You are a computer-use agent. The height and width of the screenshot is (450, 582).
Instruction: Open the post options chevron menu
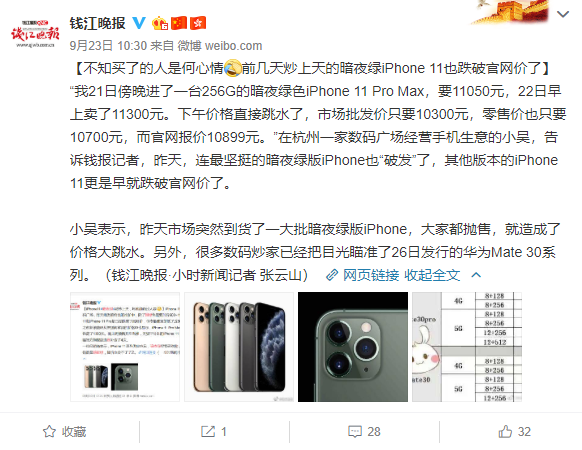click(x=563, y=14)
